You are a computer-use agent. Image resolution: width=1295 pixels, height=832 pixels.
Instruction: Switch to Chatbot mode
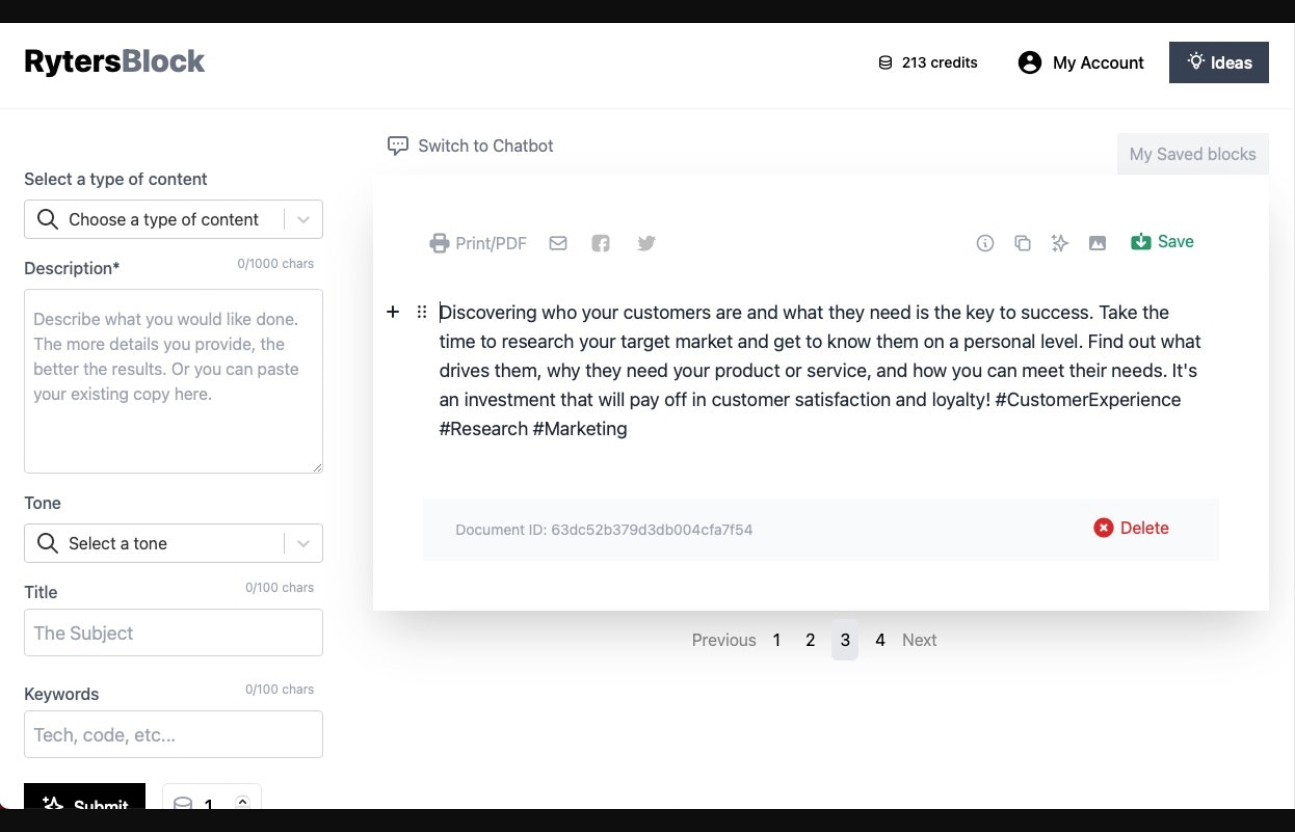pyautogui.click(x=470, y=146)
